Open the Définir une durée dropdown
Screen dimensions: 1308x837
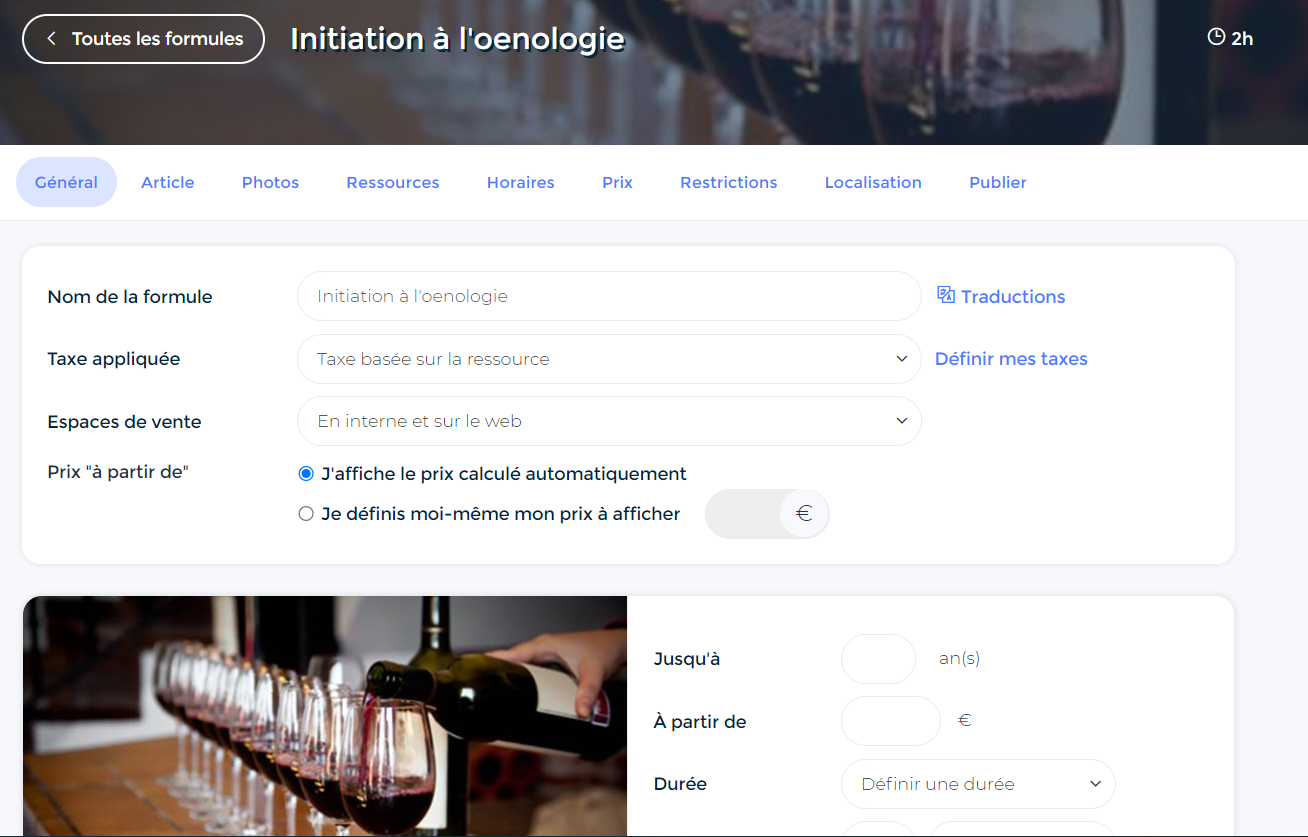[x=978, y=784]
